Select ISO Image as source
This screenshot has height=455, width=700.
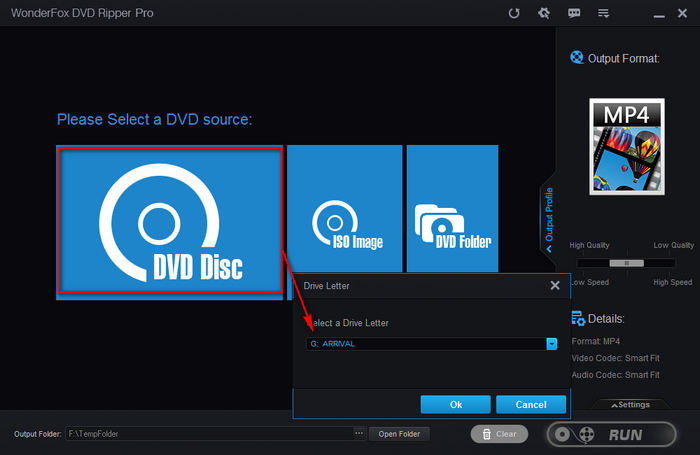point(345,209)
